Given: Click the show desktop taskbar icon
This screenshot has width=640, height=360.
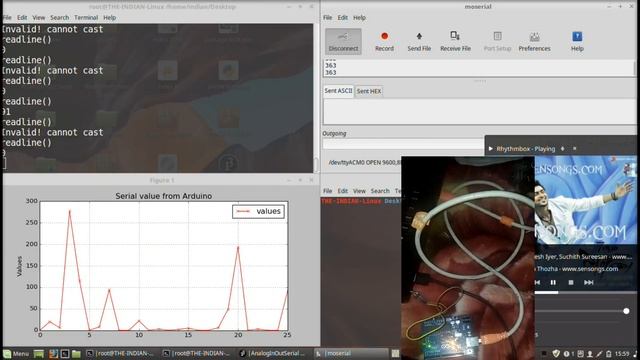Looking at the screenshot, I should [x=39, y=353].
